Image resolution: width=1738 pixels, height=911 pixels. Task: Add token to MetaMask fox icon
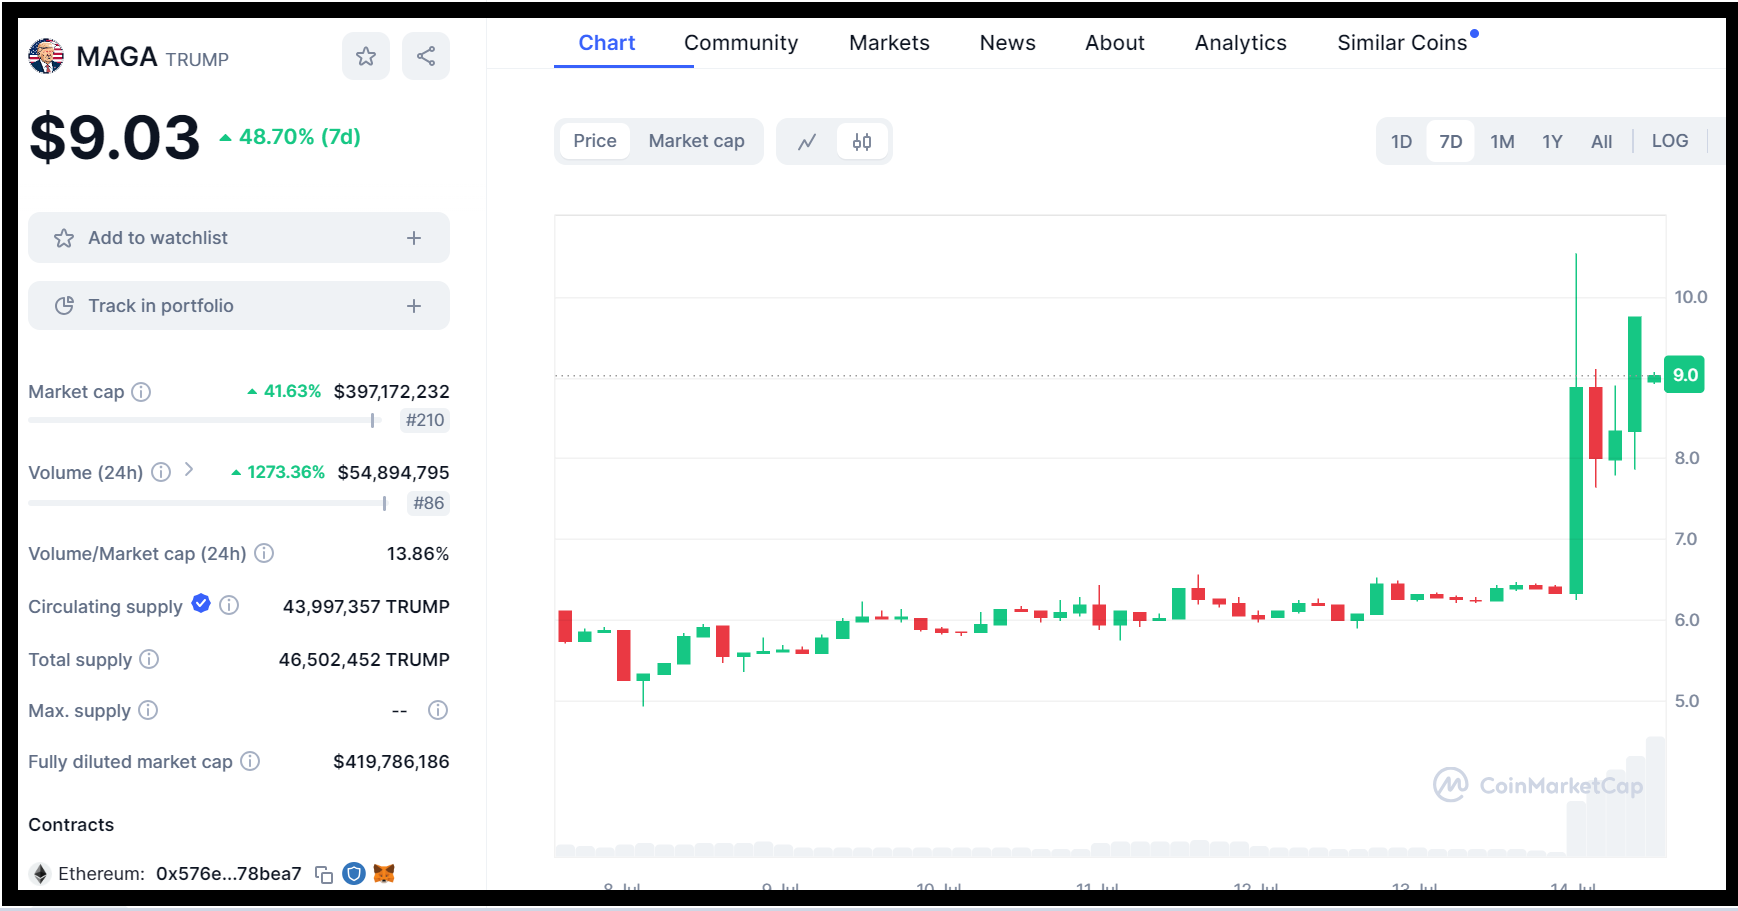pyautogui.click(x=384, y=874)
